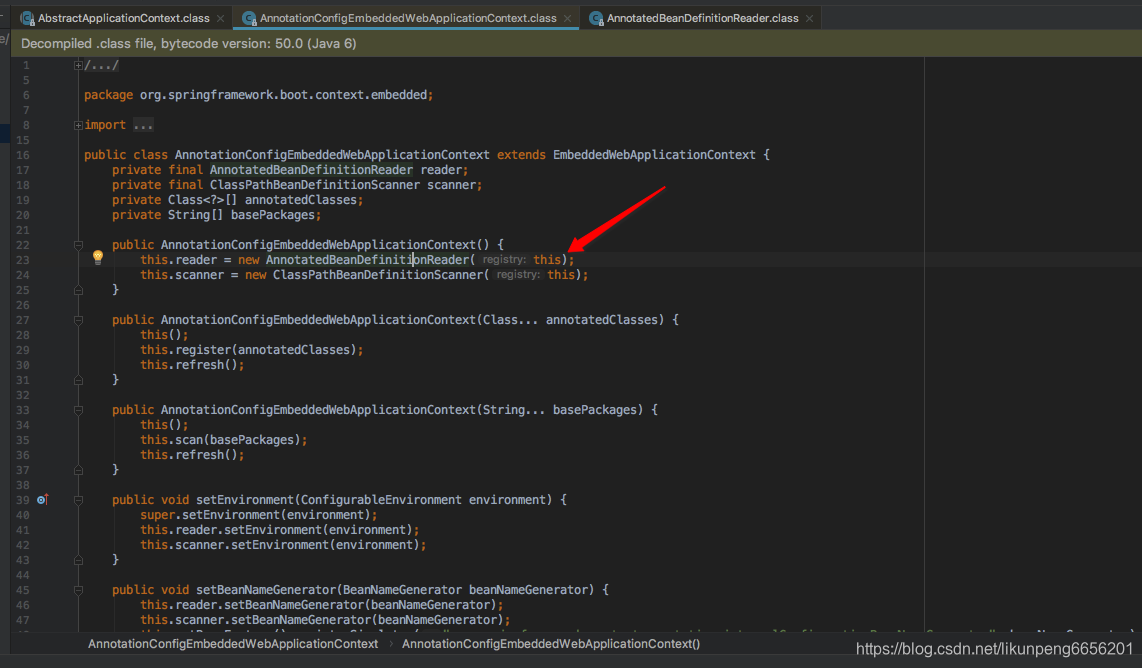Screen dimensions: 1142x668
Task: Open AnnotatedBeanDefinitionReader.class tab
Action: tap(702, 18)
